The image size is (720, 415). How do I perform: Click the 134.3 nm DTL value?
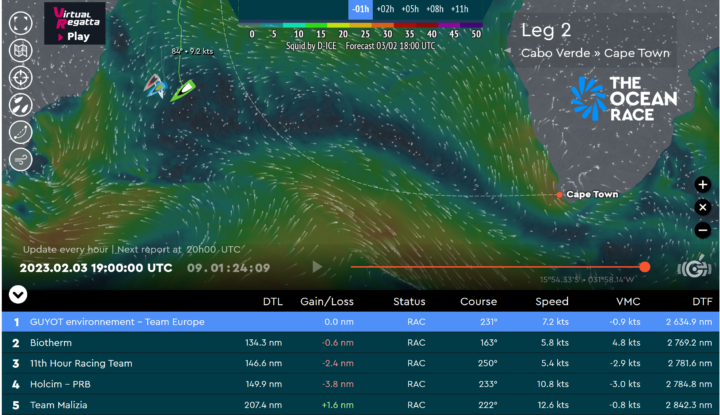264,342
